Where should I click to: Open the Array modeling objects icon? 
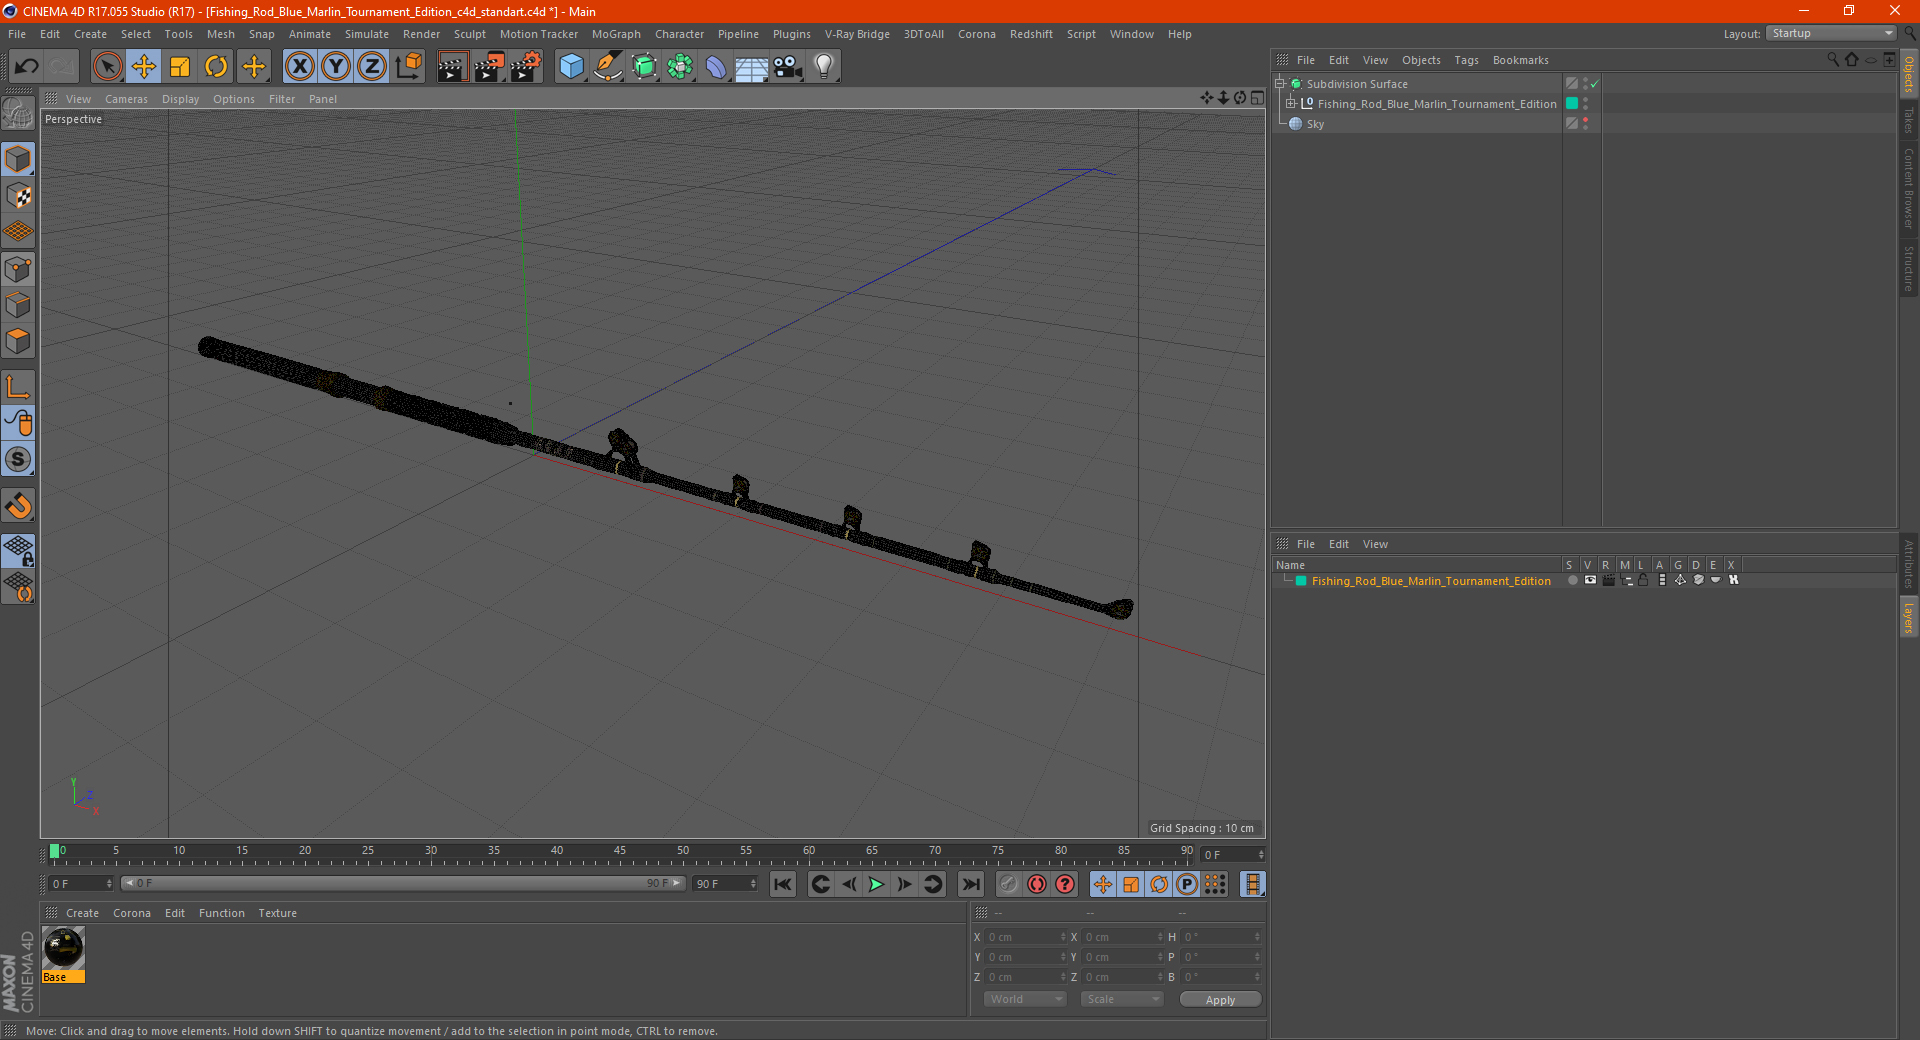680,67
